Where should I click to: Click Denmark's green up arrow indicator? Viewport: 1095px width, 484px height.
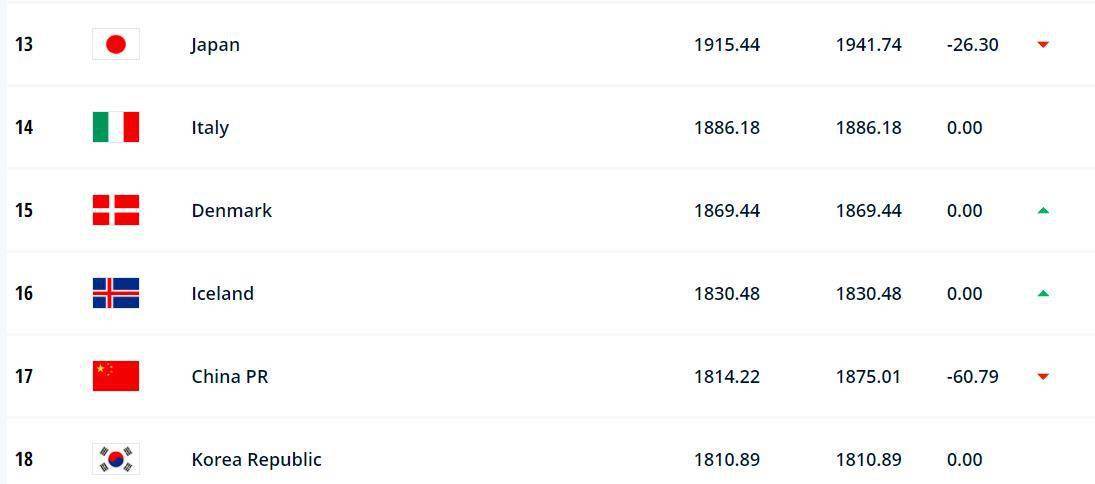[x=1043, y=210]
